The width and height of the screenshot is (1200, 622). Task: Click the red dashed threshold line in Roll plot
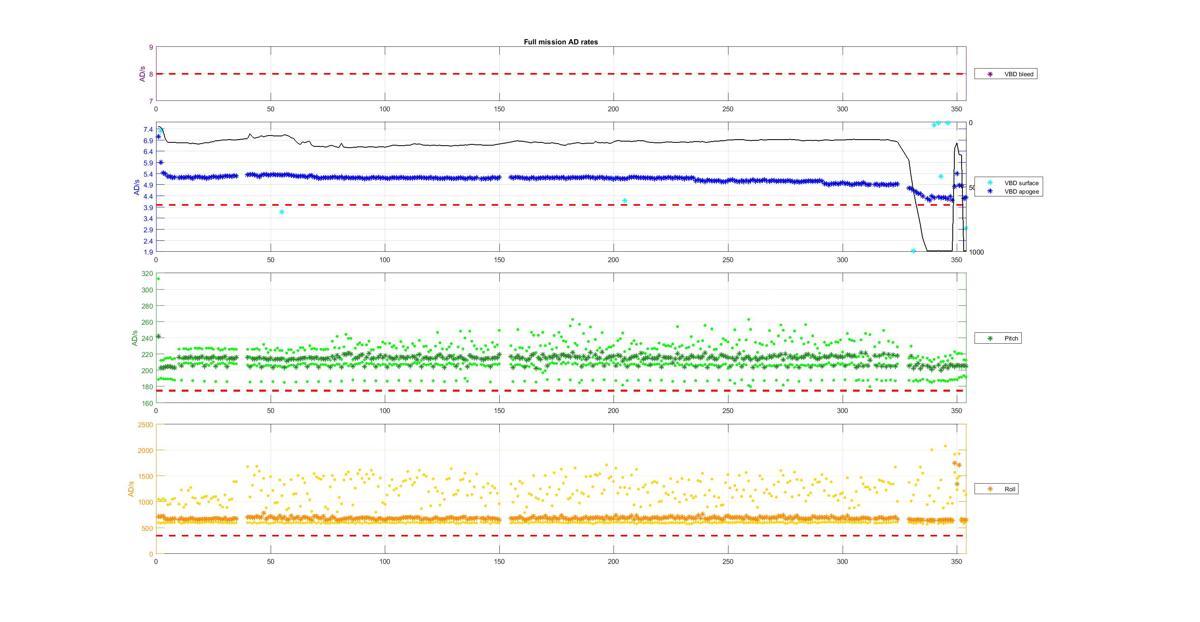(561, 535)
